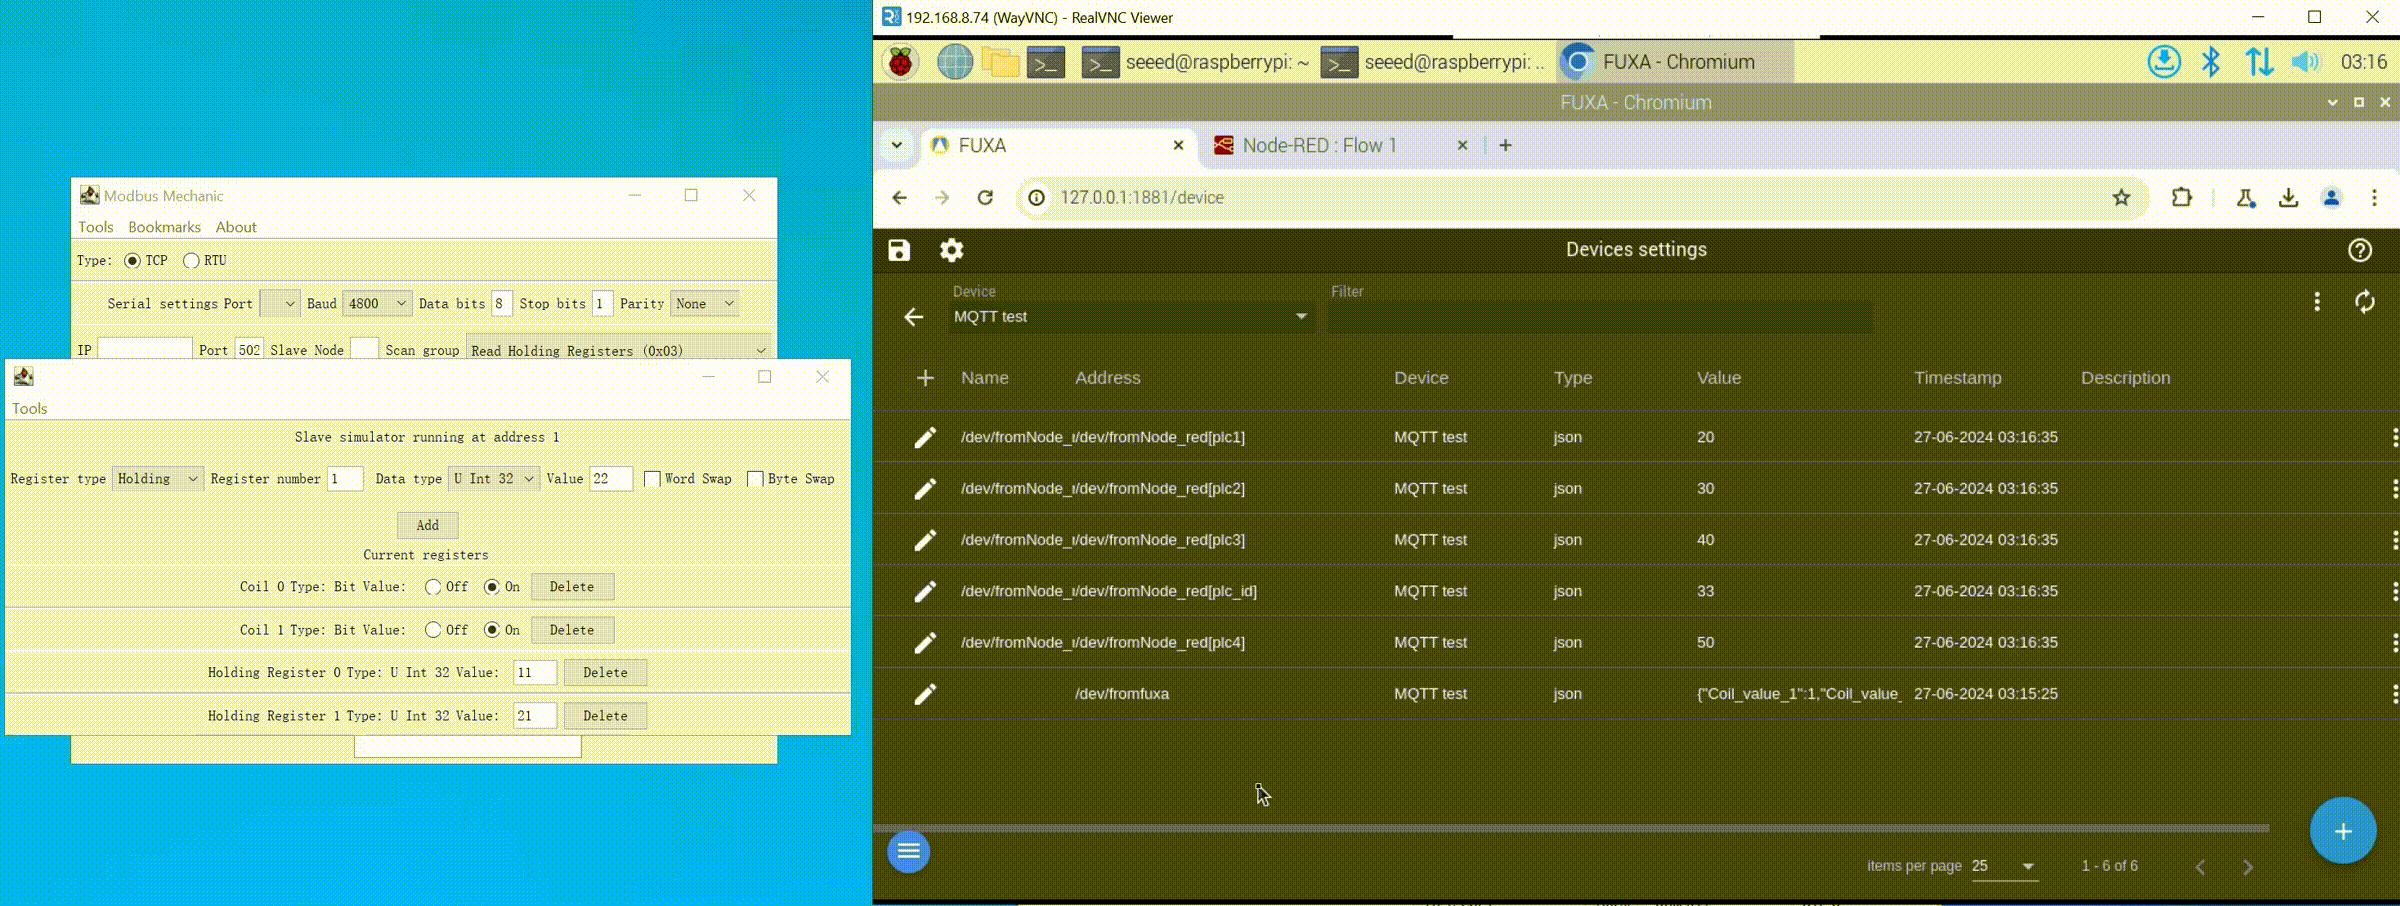Viewport: 2400px width, 906px height.
Task: Open the Register type Holding dropdown
Action: [x=158, y=479]
